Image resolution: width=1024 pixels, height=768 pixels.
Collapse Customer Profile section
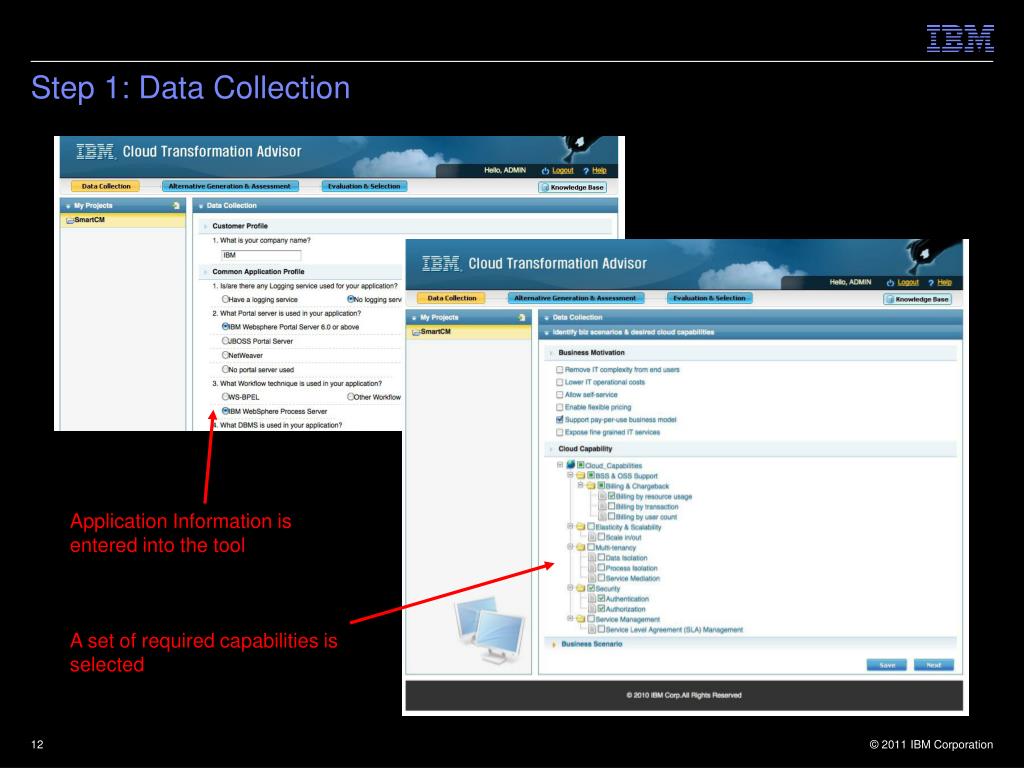(205, 227)
